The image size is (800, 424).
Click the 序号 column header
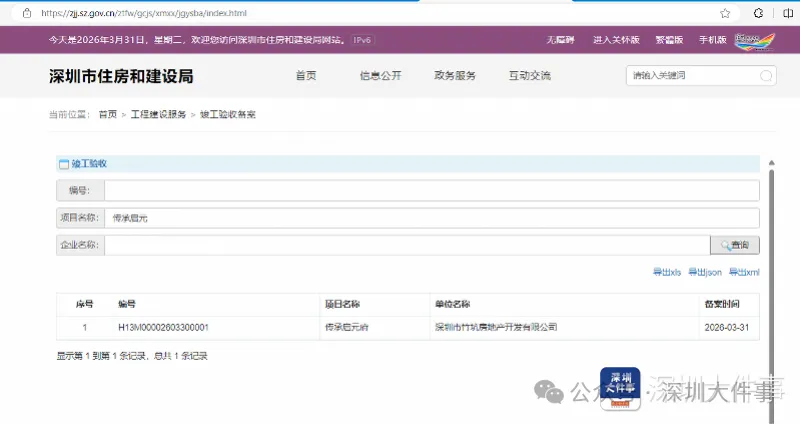(85, 304)
